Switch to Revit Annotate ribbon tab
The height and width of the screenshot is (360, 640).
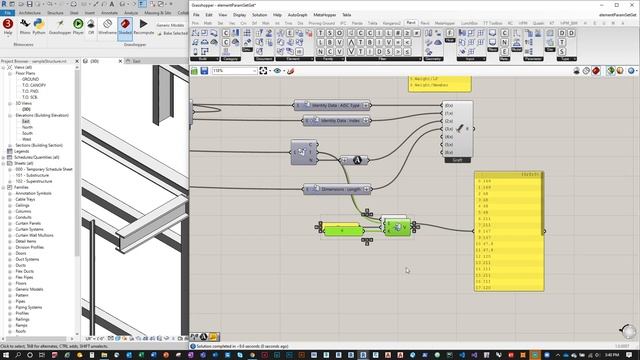coord(109,13)
